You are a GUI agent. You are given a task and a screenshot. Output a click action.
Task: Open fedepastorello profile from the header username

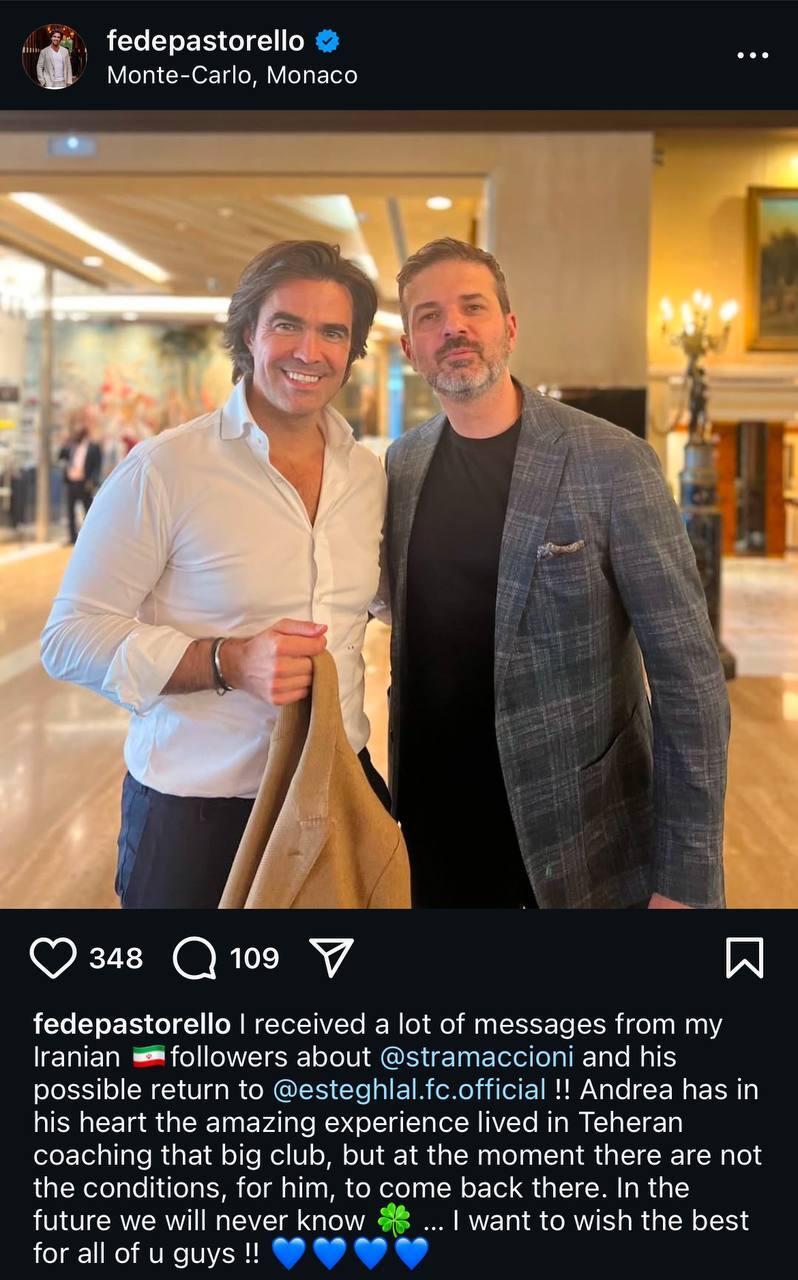205,41
